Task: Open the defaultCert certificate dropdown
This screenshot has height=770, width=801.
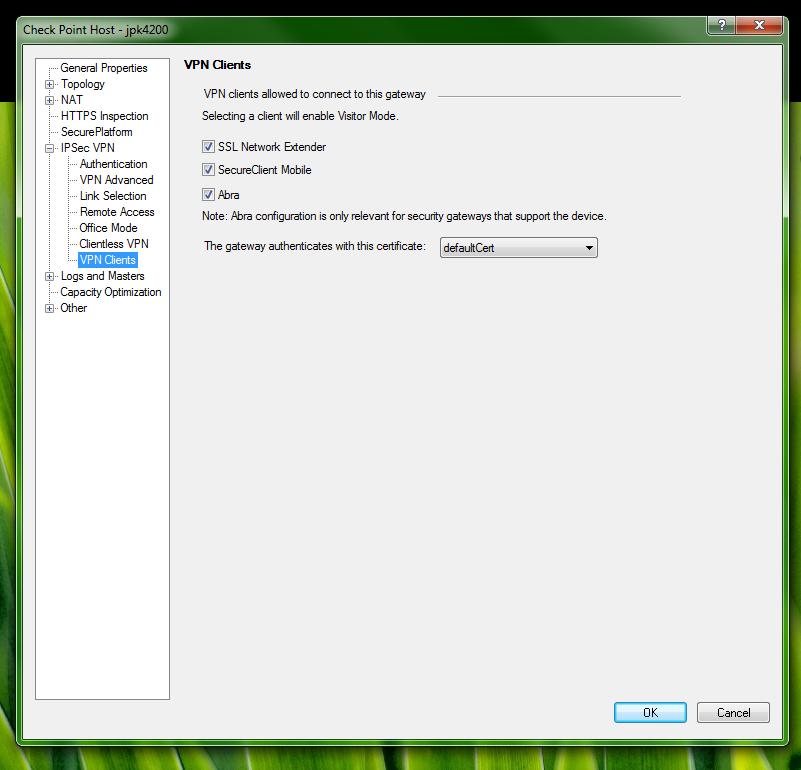Action: [519, 248]
